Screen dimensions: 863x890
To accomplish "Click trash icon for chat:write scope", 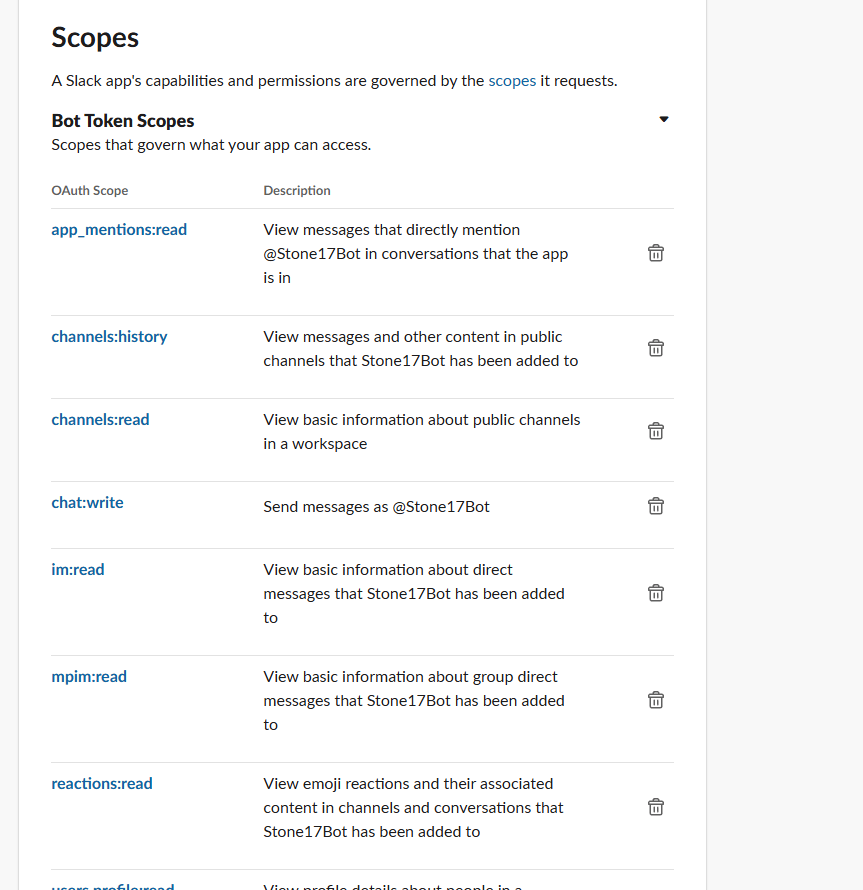I will pyautogui.click(x=656, y=506).
